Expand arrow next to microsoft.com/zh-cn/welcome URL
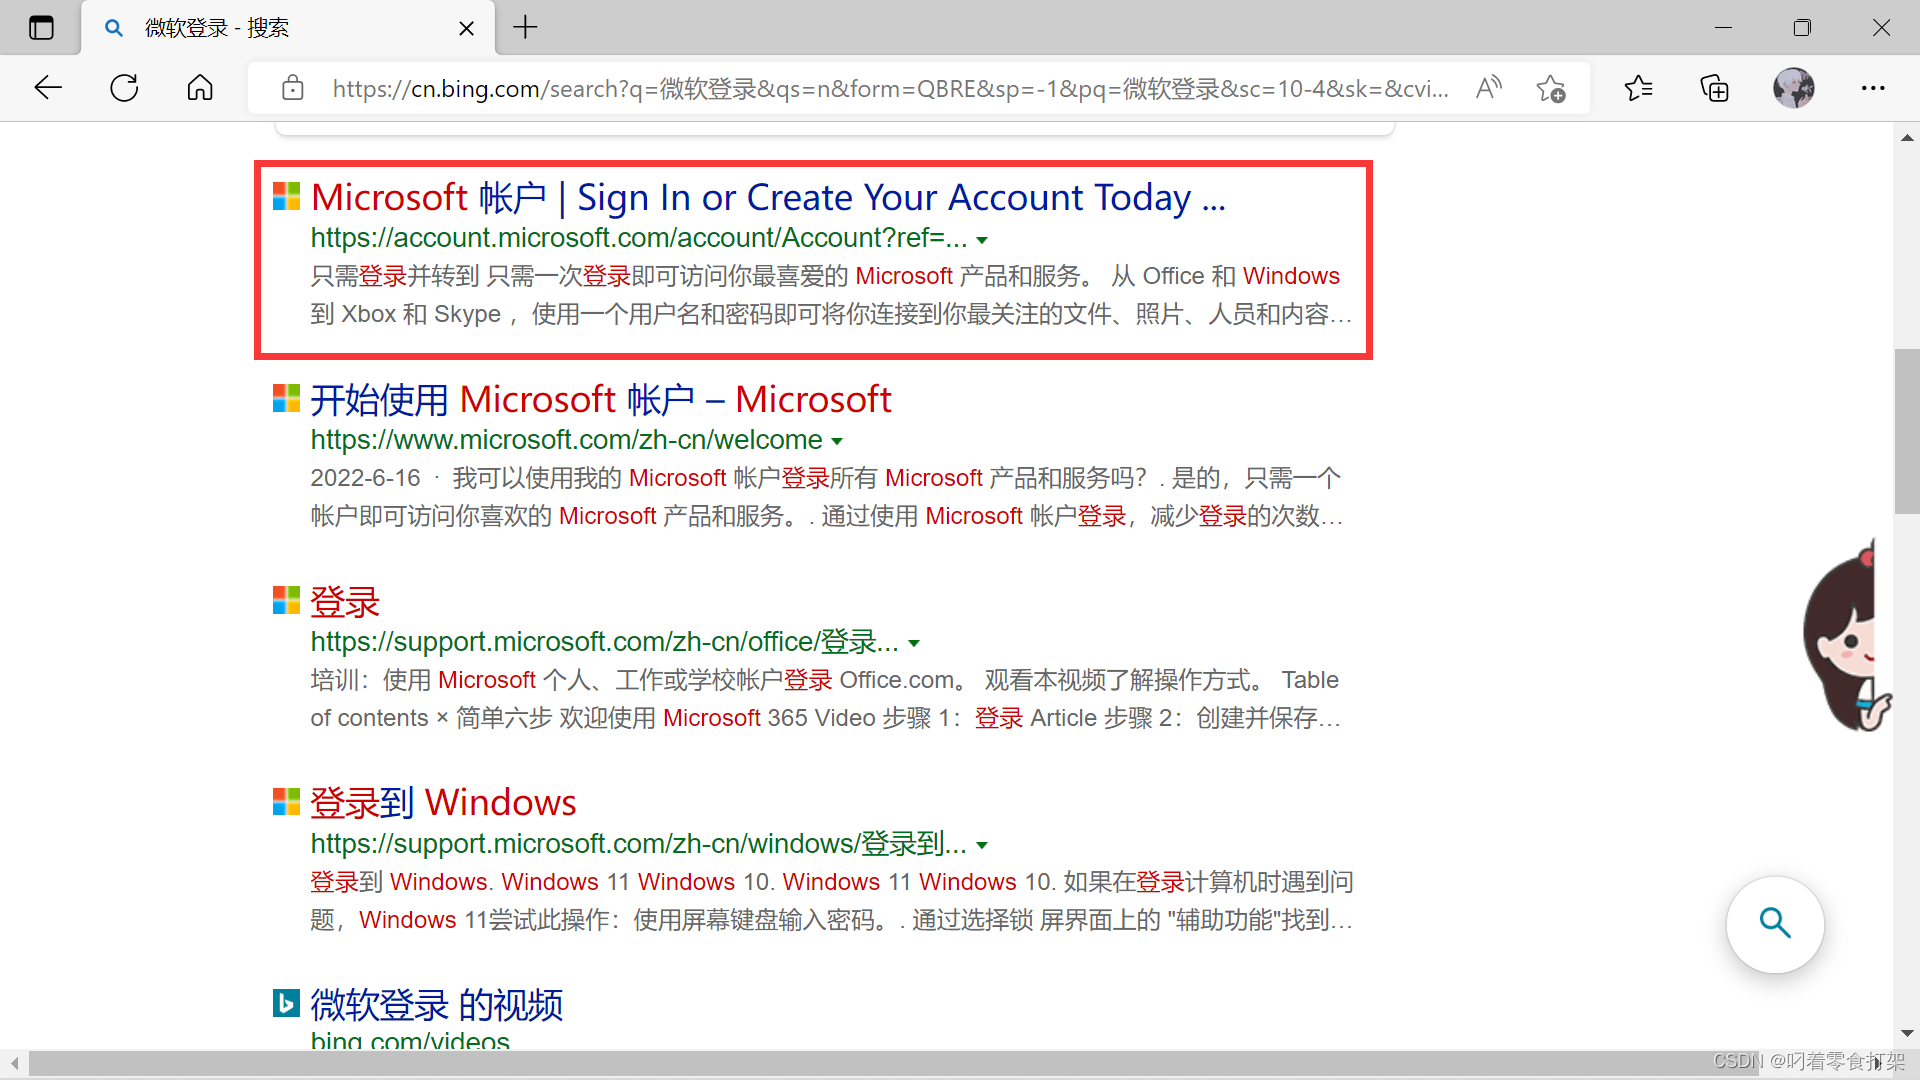 837,441
